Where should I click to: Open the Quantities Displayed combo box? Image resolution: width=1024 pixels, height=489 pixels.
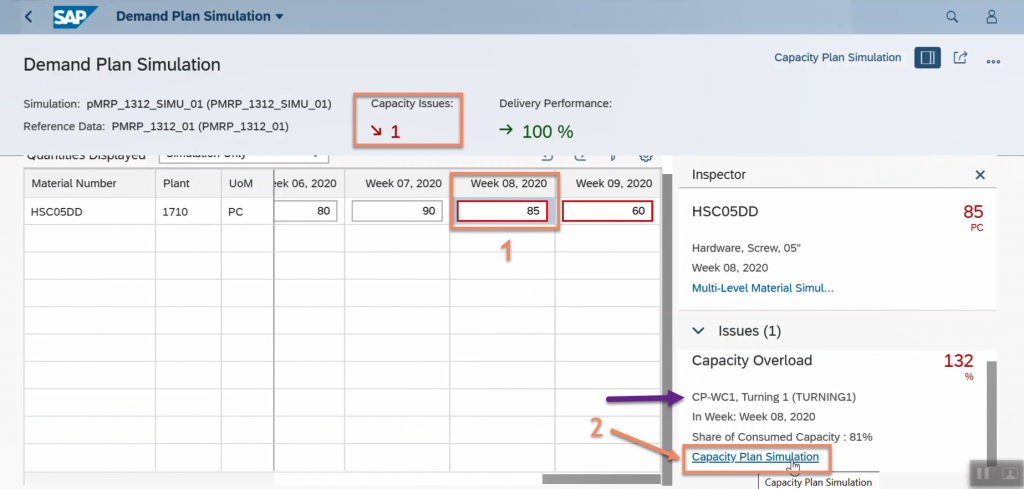click(x=244, y=158)
